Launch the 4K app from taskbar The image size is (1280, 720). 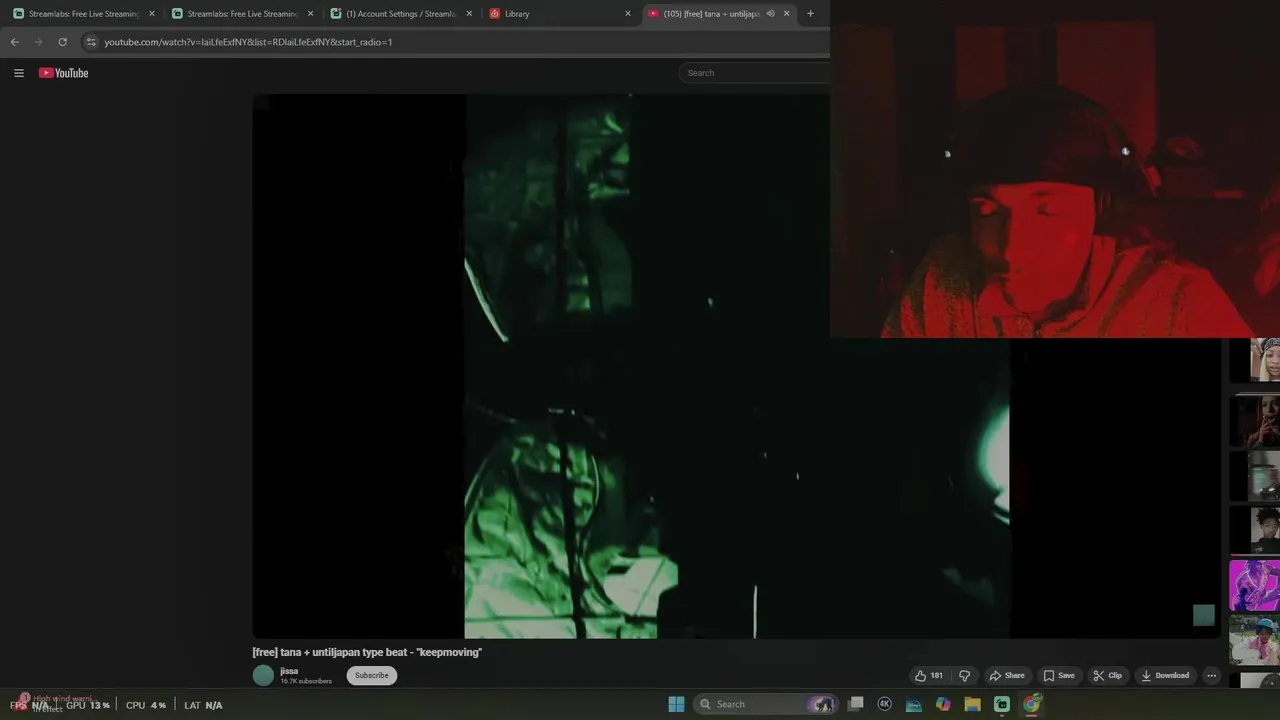884,704
